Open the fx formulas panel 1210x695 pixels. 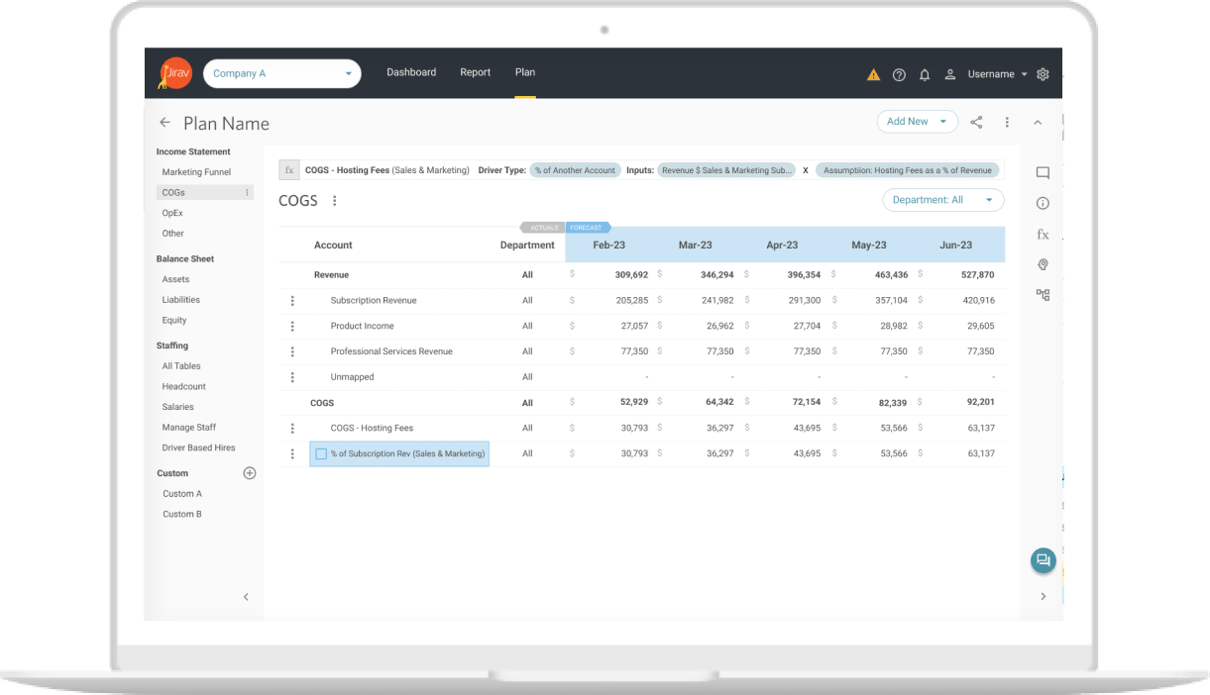click(x=1042, y=234)
